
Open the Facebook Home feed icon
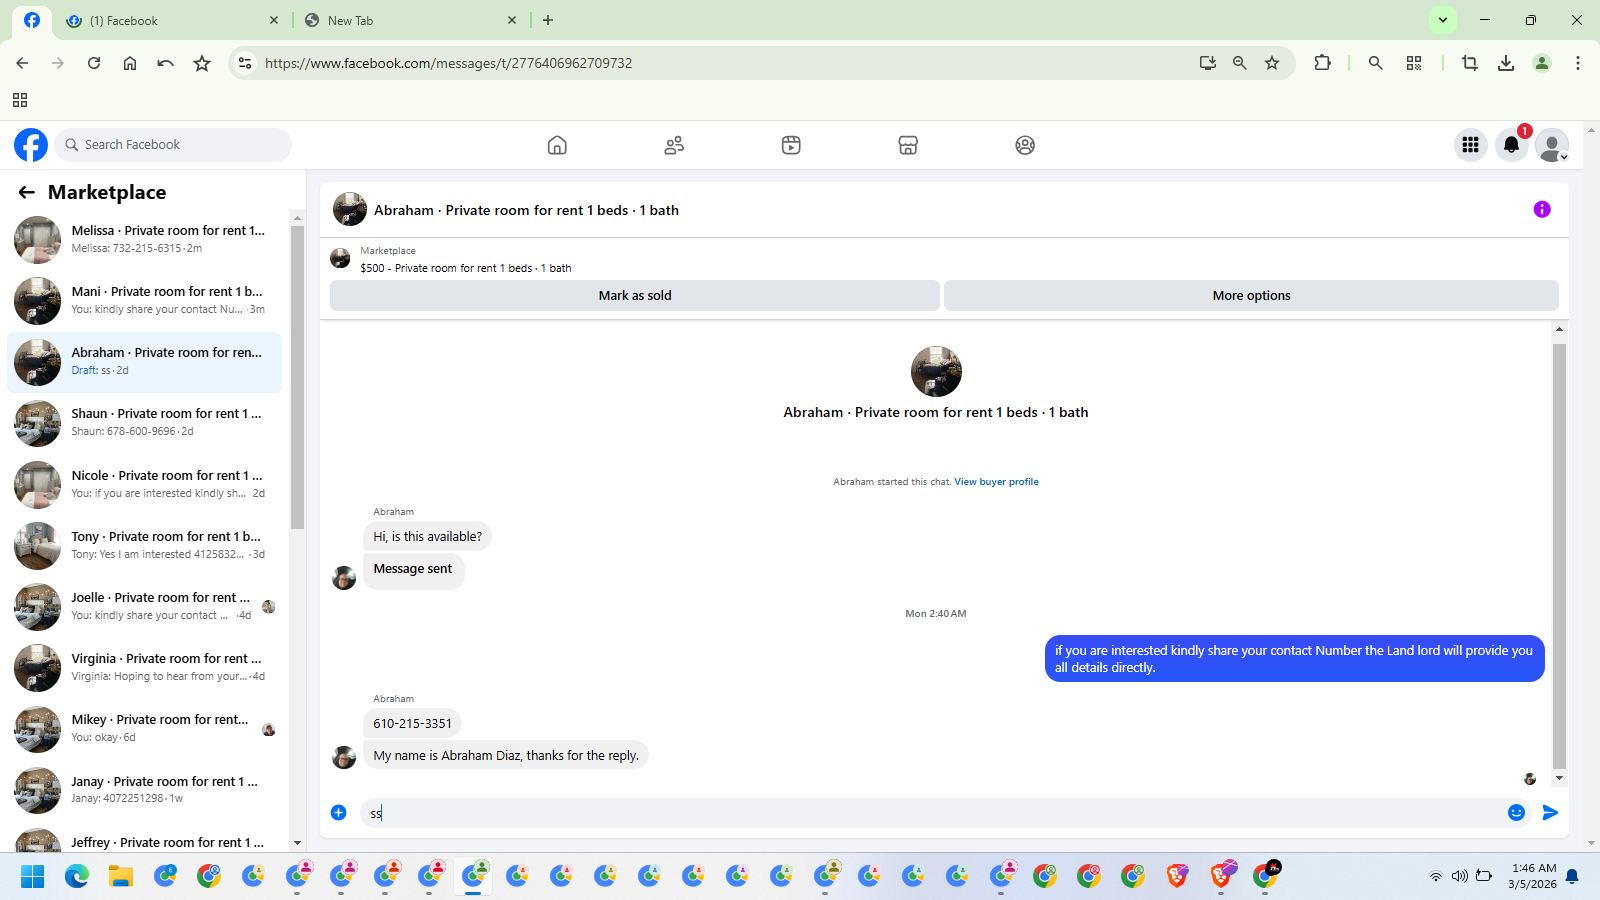557,145
